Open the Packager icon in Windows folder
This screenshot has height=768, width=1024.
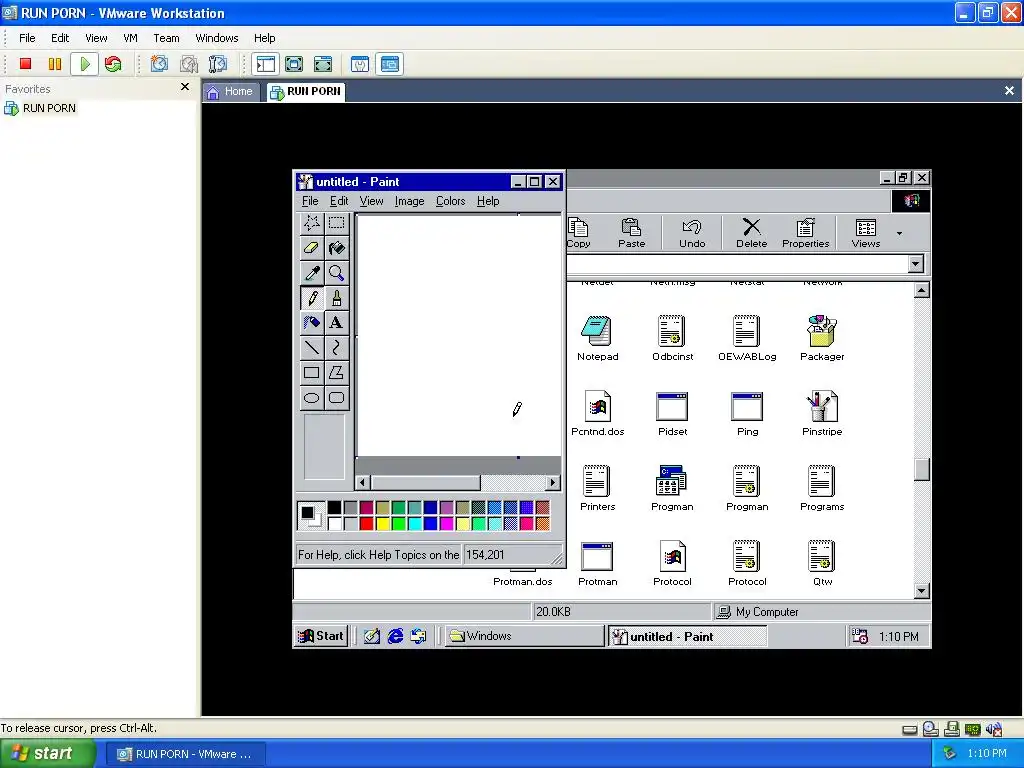click(x=822, y=338)
